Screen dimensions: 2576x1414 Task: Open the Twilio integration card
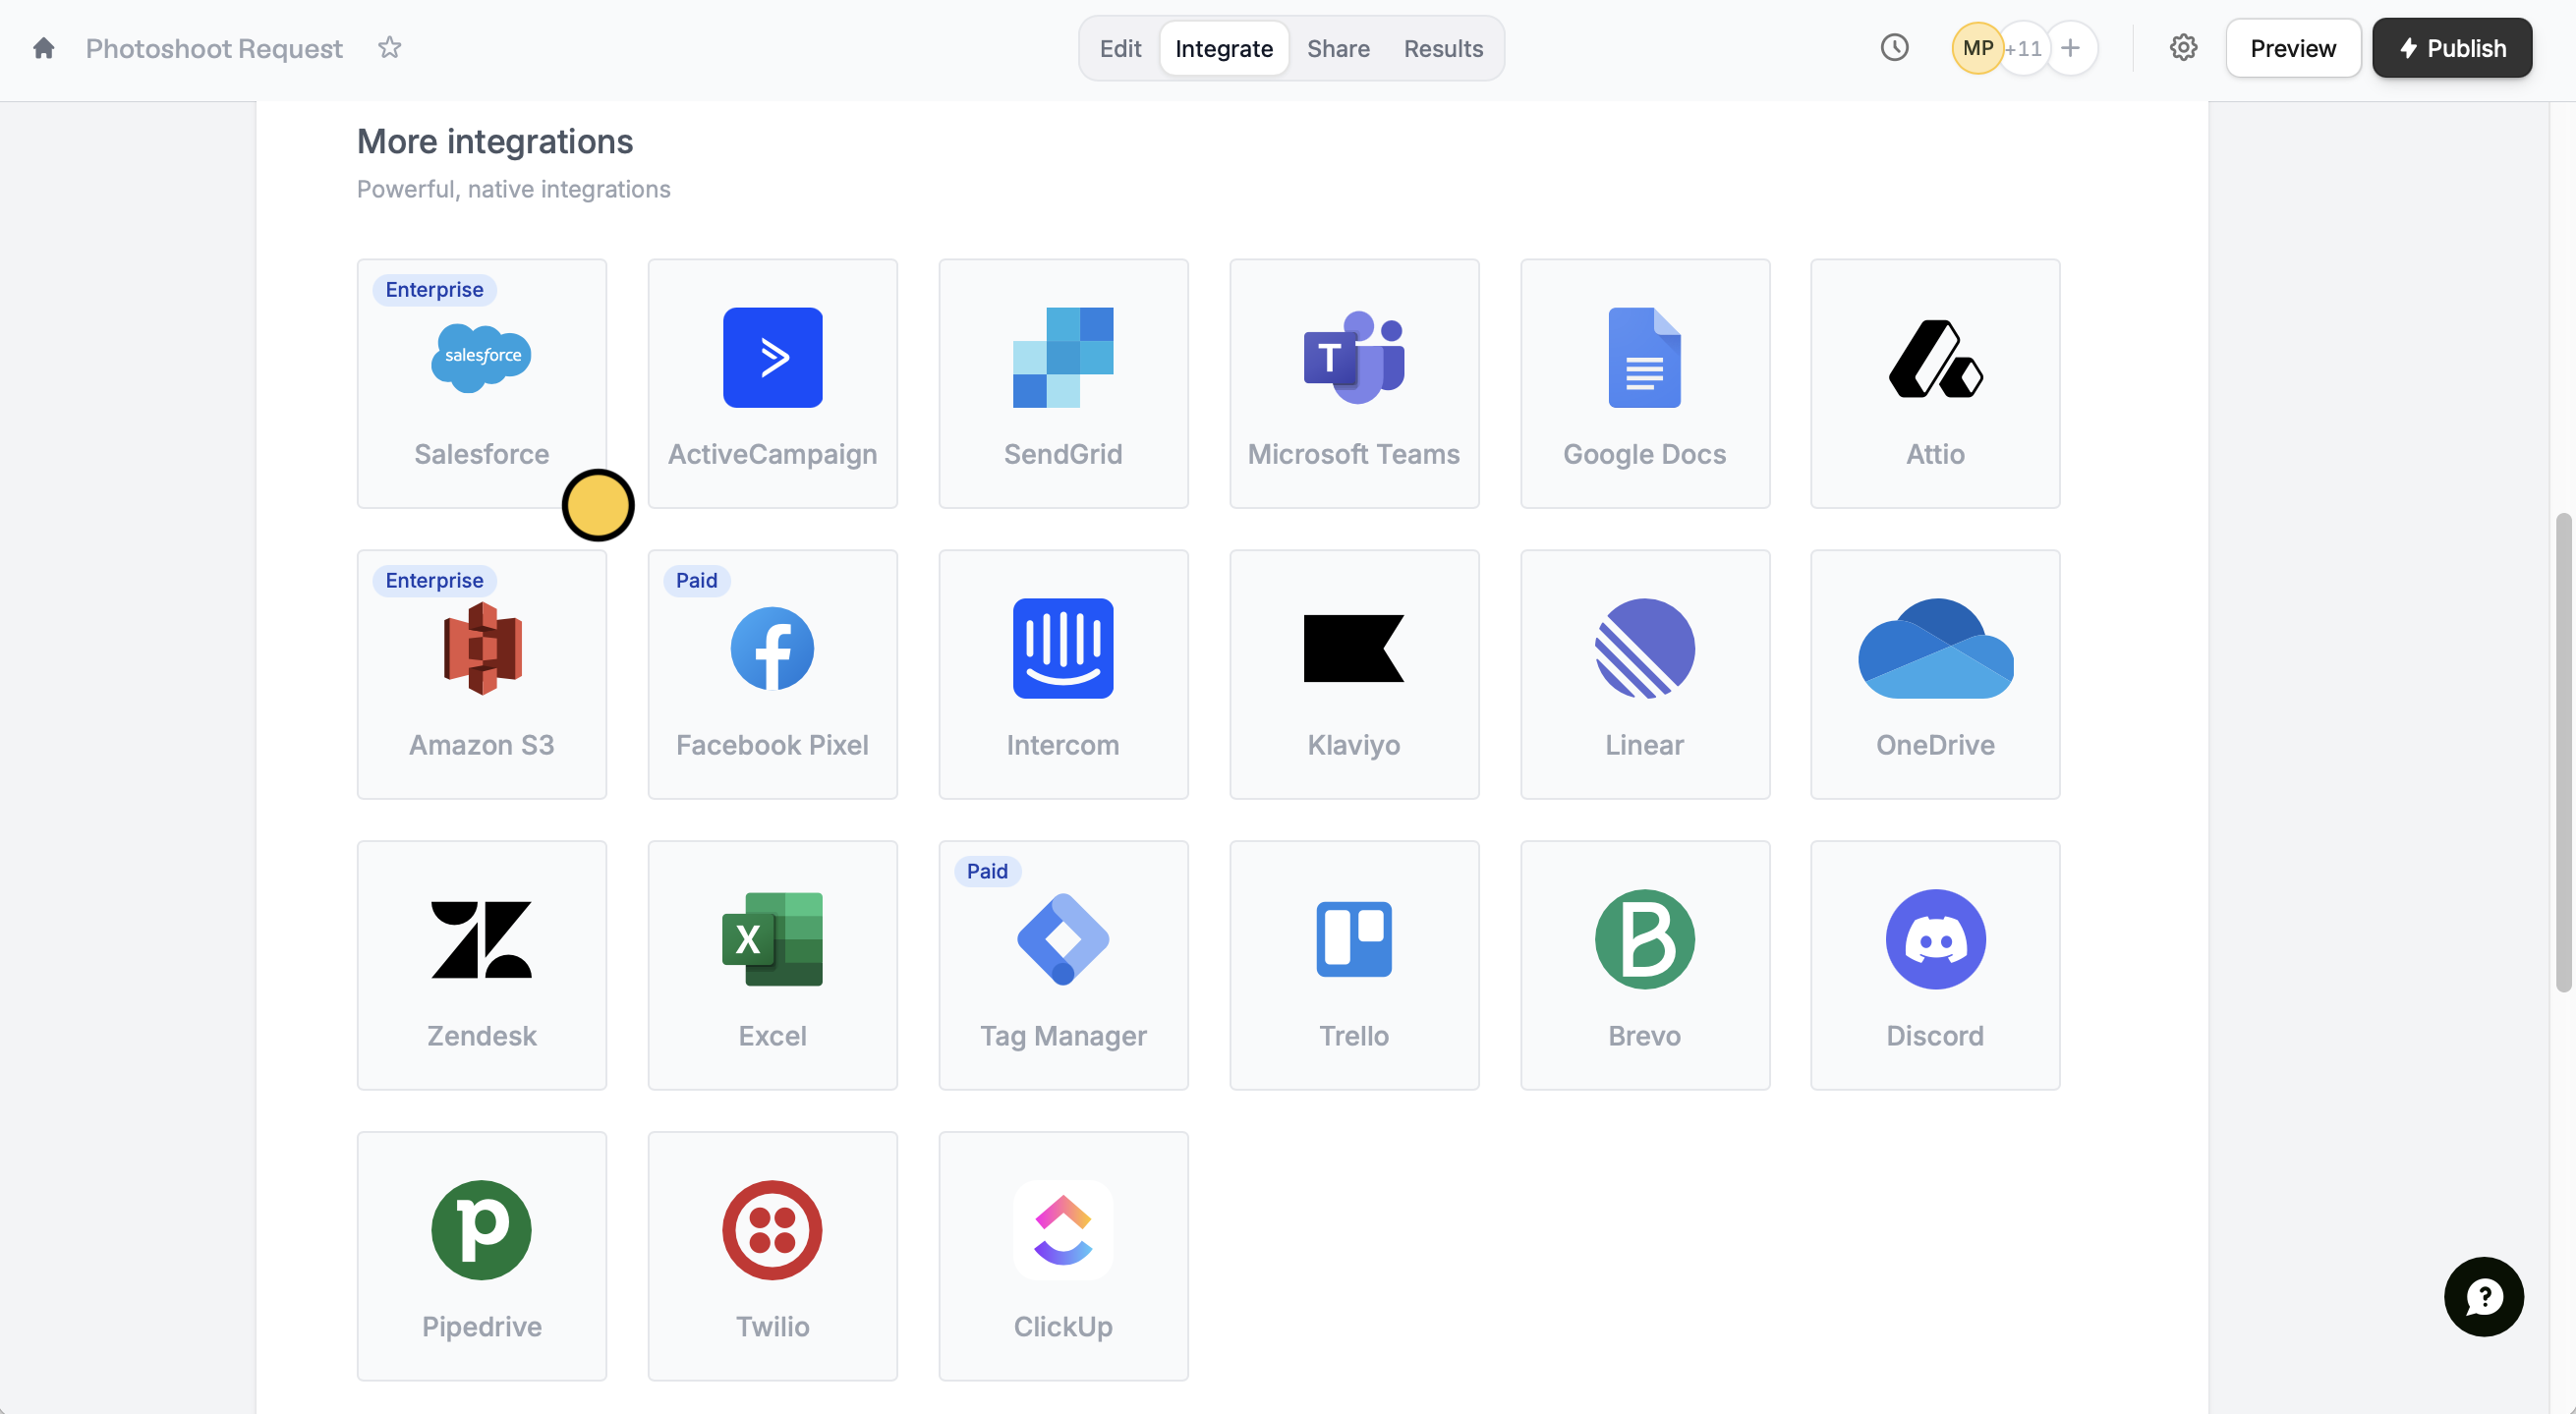click(772, 1255)
